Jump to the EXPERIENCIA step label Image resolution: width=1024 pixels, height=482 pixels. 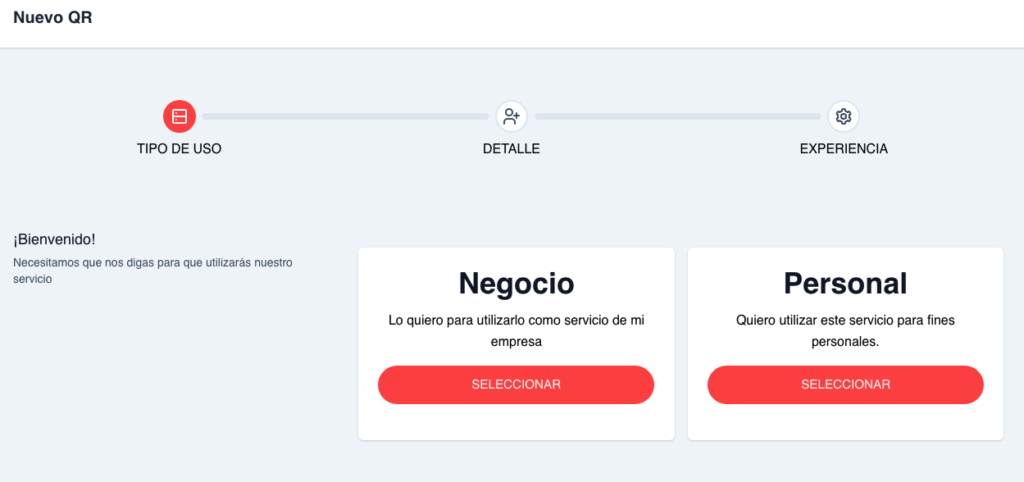pyautogui.click(x=844, y=149)
